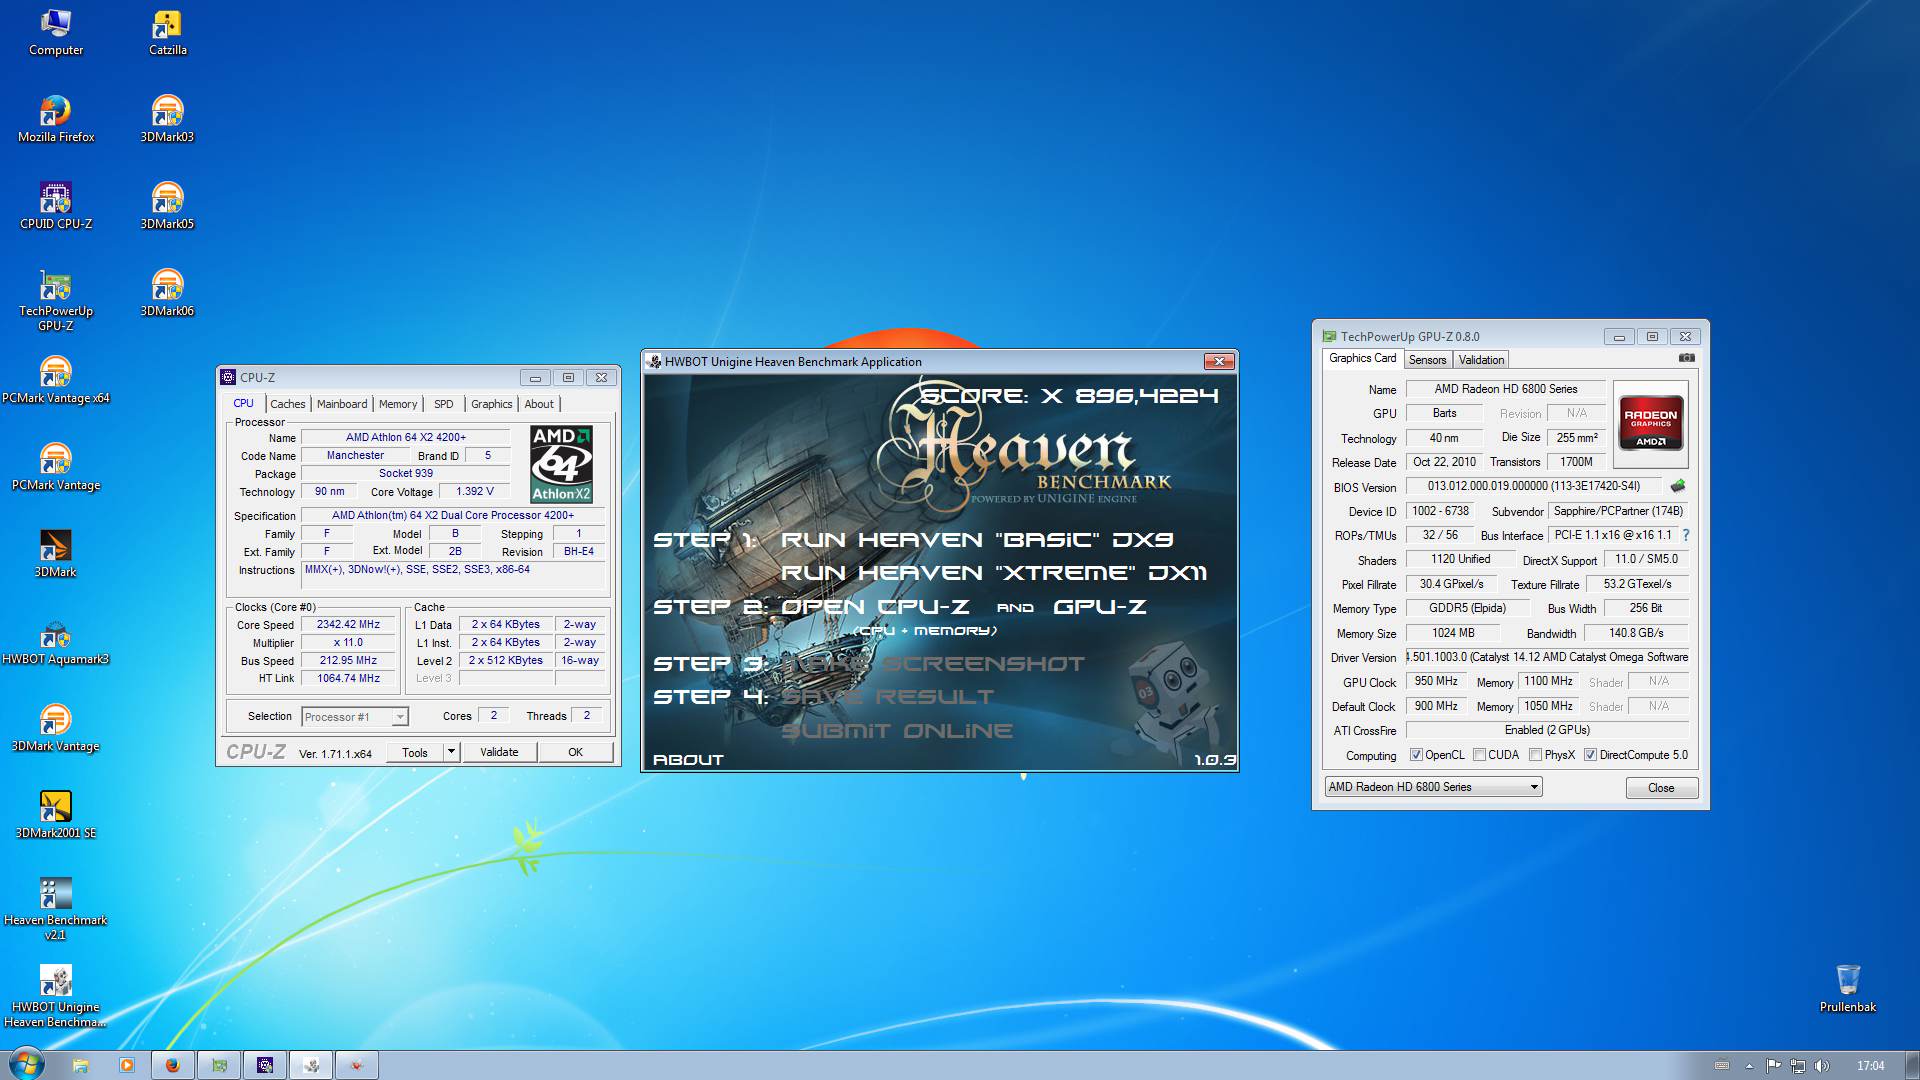
Task: Click the Action Center flag tray icon
Action: tap(1773, 1066)
